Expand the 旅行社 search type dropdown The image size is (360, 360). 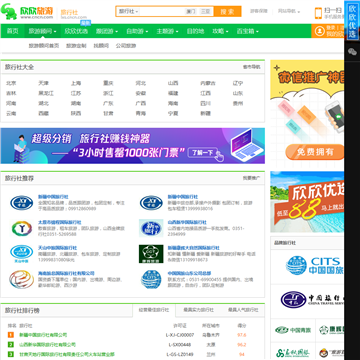click(128, 11)
